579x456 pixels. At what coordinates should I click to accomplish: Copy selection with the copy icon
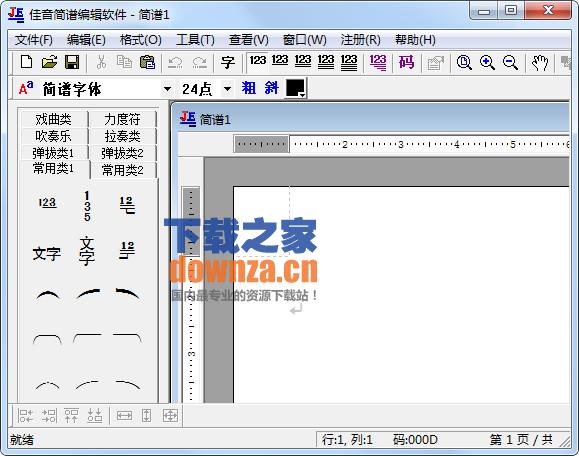[124, 62]
